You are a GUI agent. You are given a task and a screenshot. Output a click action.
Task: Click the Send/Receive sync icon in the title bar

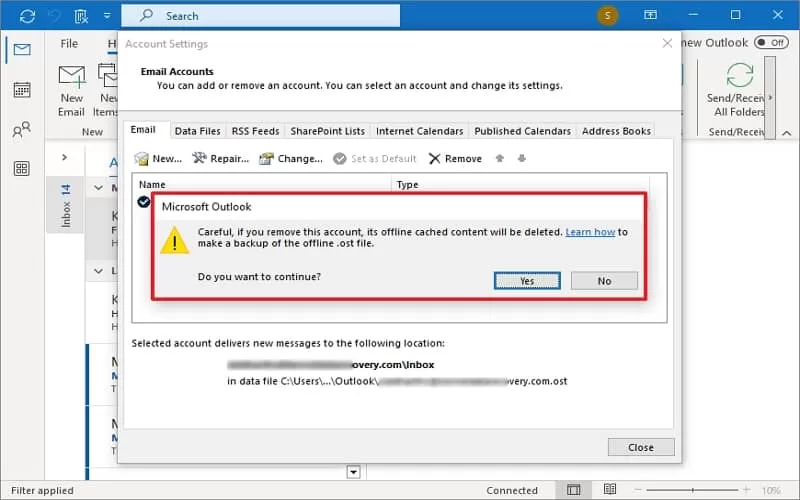coord(27,16)
